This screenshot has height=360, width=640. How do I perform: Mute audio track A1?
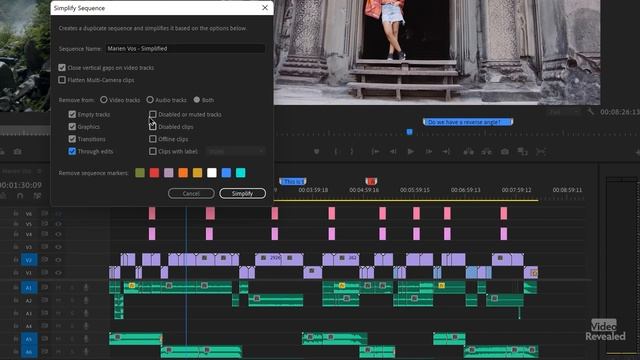(58, 287)
